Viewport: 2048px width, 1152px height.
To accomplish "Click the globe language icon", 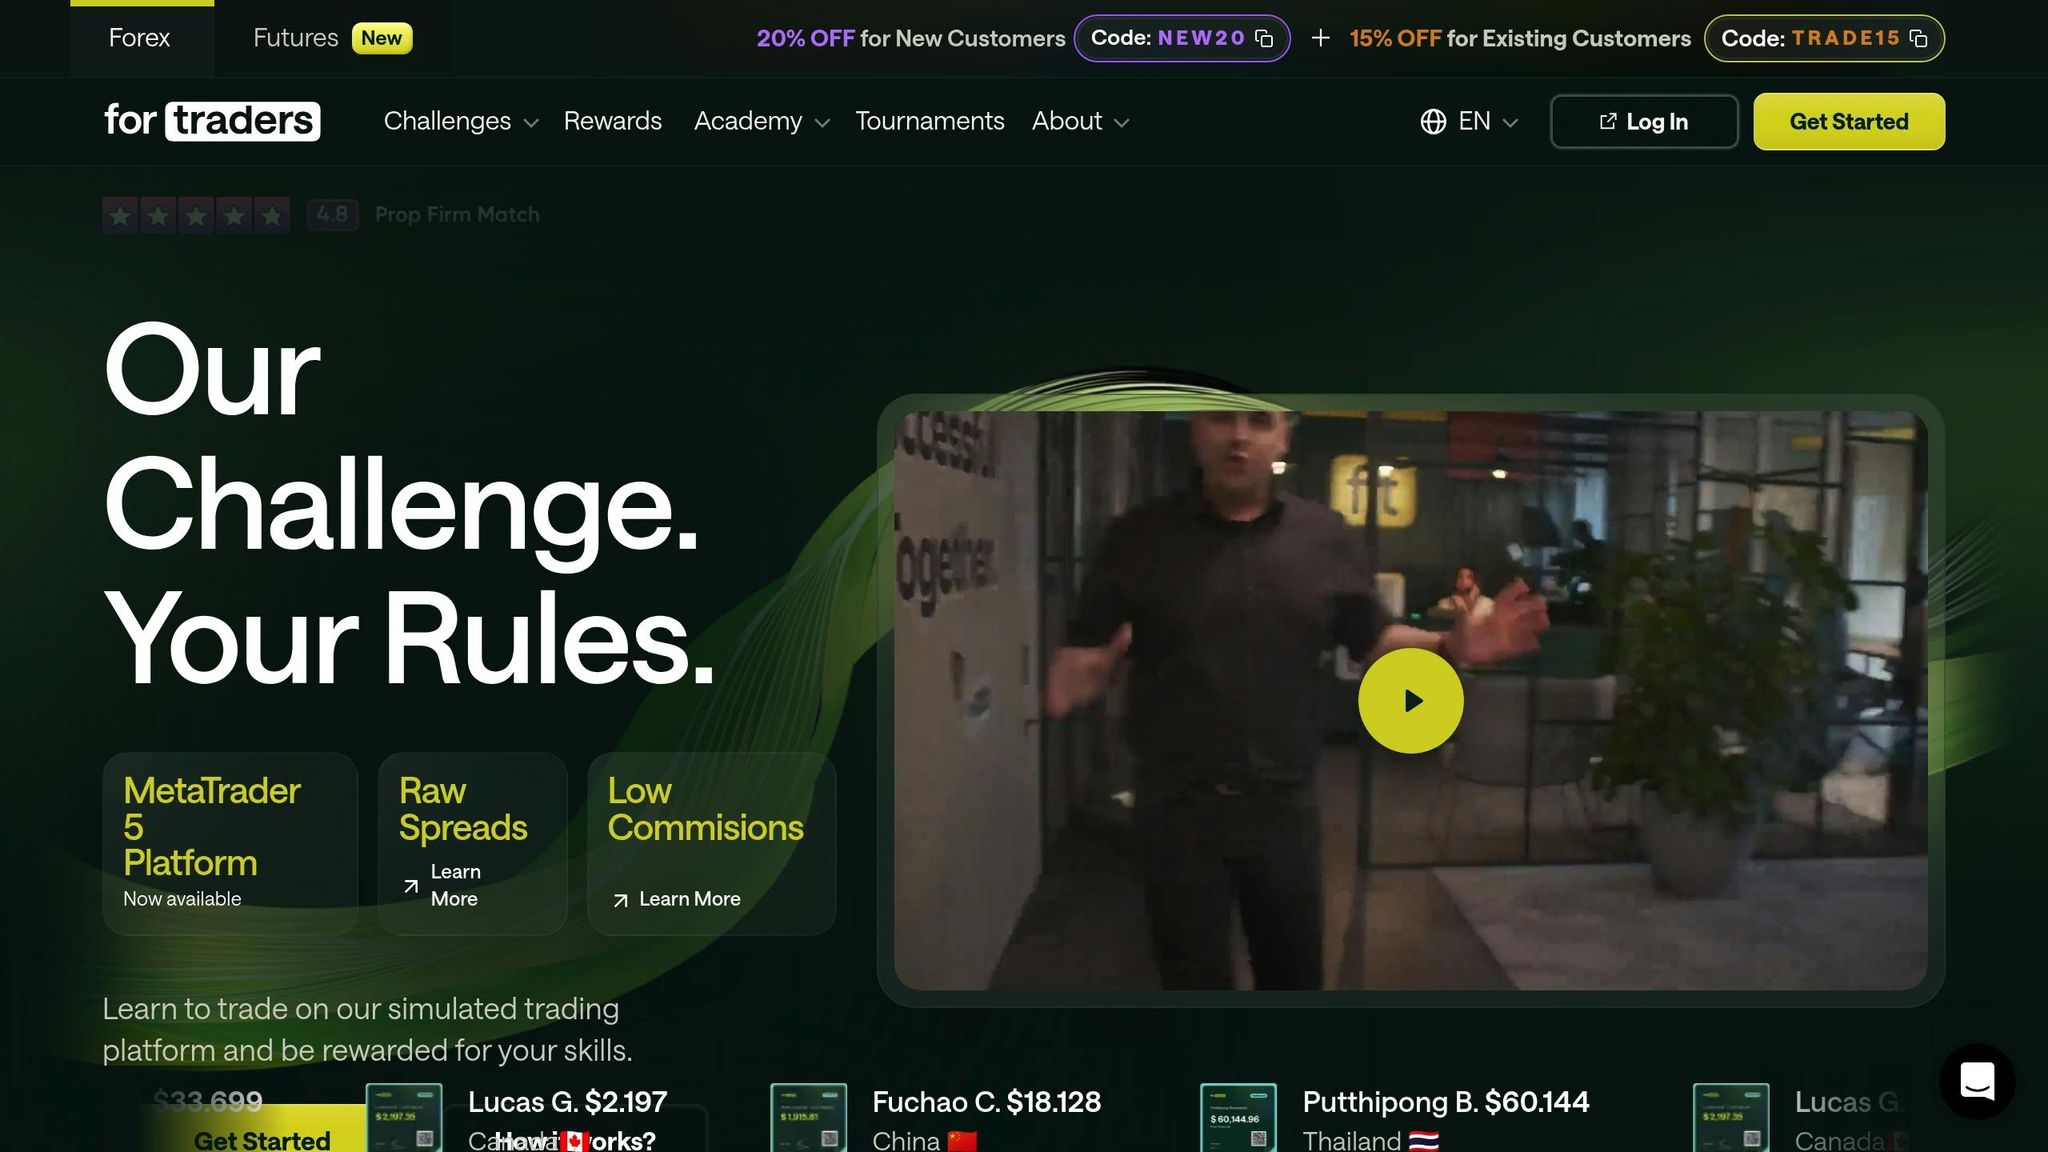I will 1433,121.
